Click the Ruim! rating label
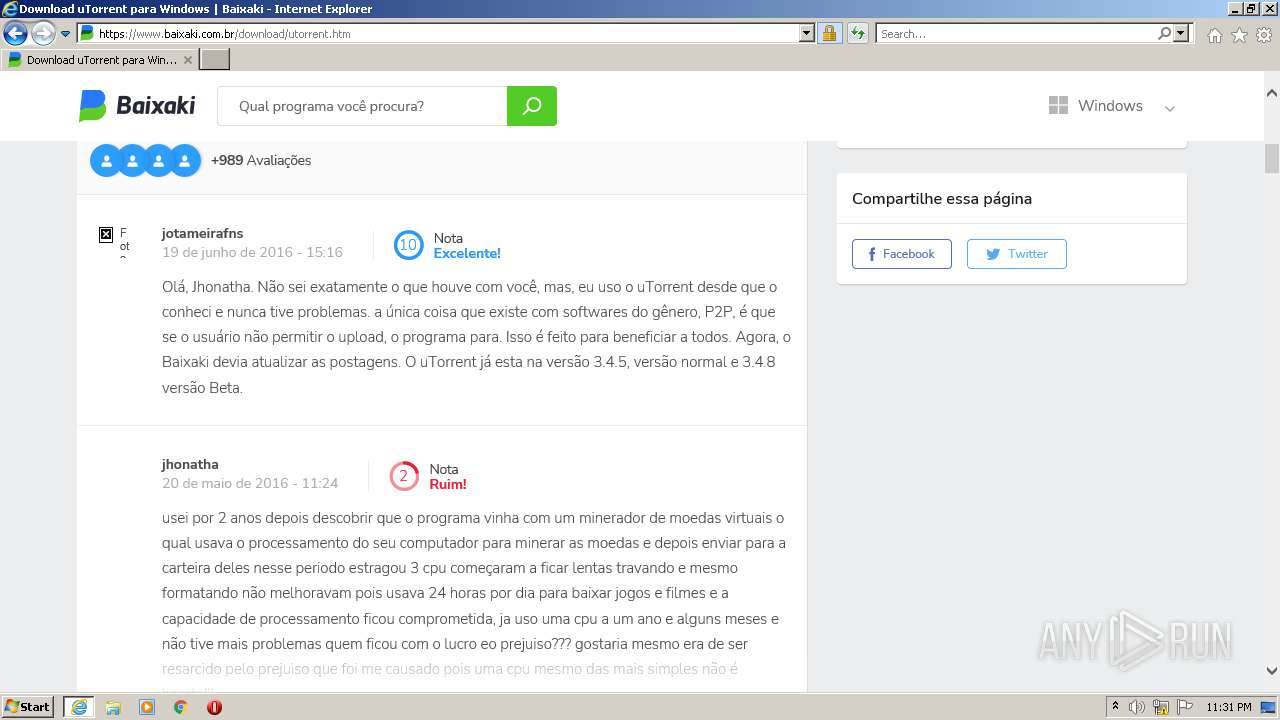1280x720 pixels. [448, 484]
